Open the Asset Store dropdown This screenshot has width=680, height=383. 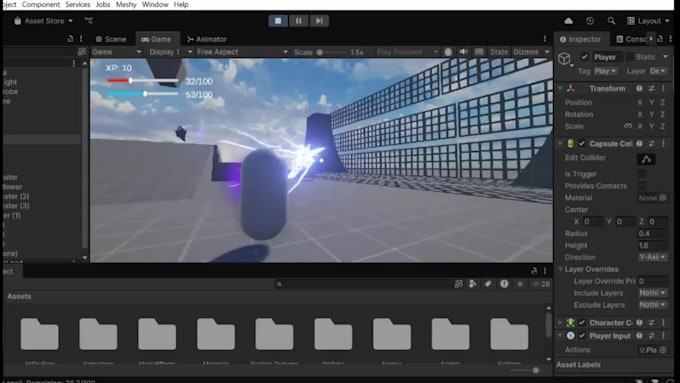[x=43, y=21]
